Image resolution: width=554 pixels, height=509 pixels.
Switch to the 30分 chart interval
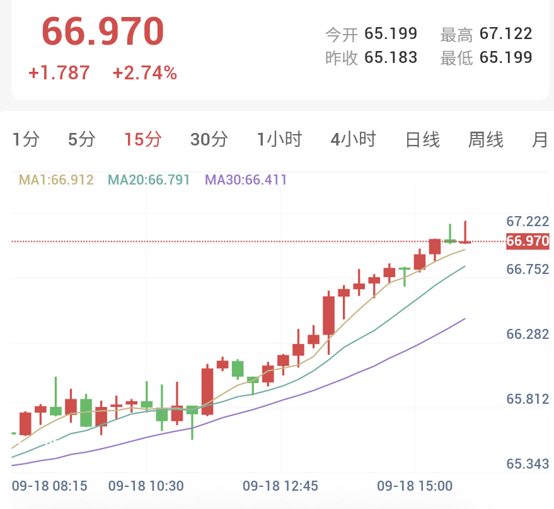pyautogui.click(x=209, y=139)
